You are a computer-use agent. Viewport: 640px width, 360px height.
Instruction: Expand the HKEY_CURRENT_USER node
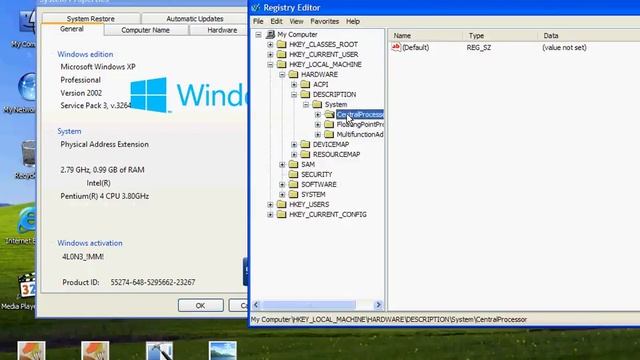pos(270,54)
